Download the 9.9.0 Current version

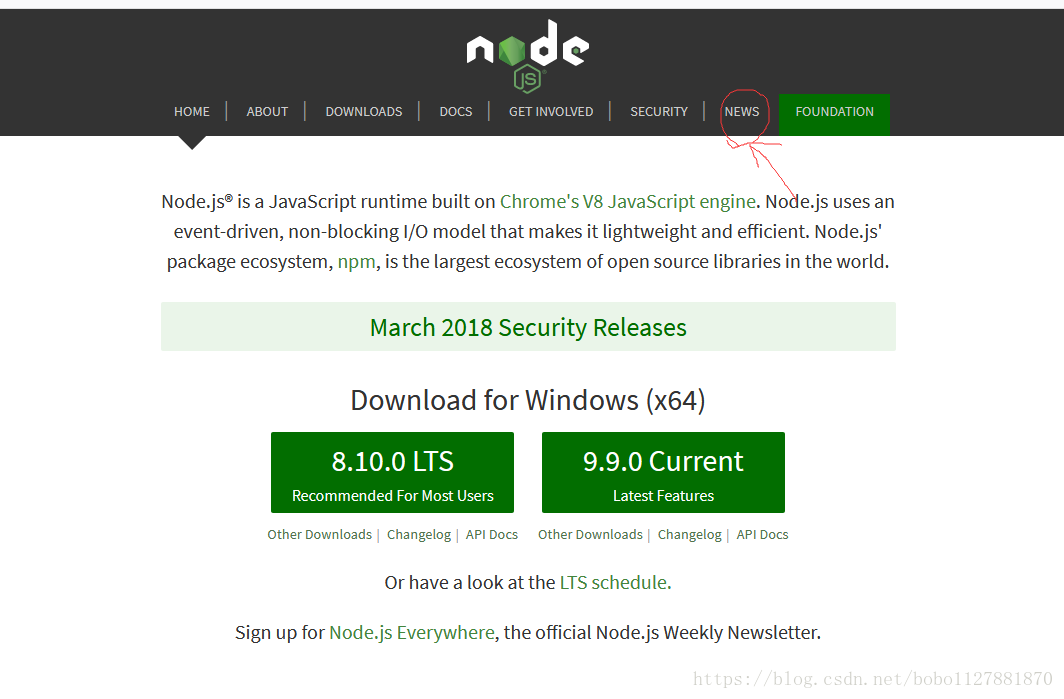coord(663,472)
